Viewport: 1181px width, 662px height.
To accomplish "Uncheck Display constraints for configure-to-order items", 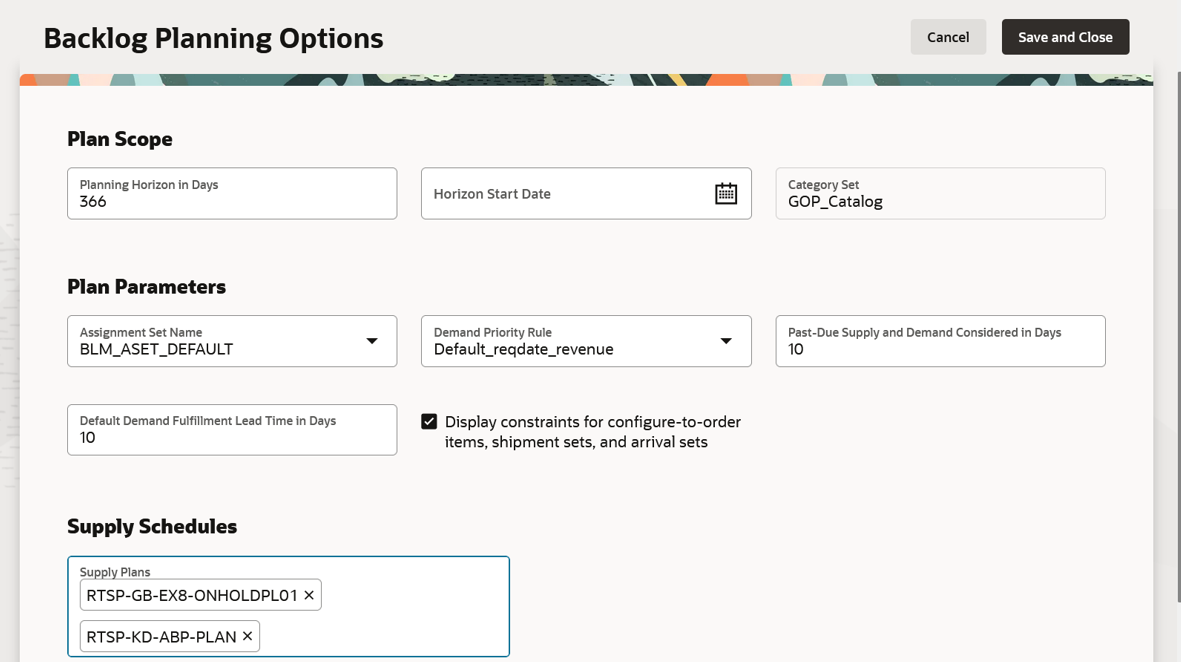I will [x=429, y=422].
